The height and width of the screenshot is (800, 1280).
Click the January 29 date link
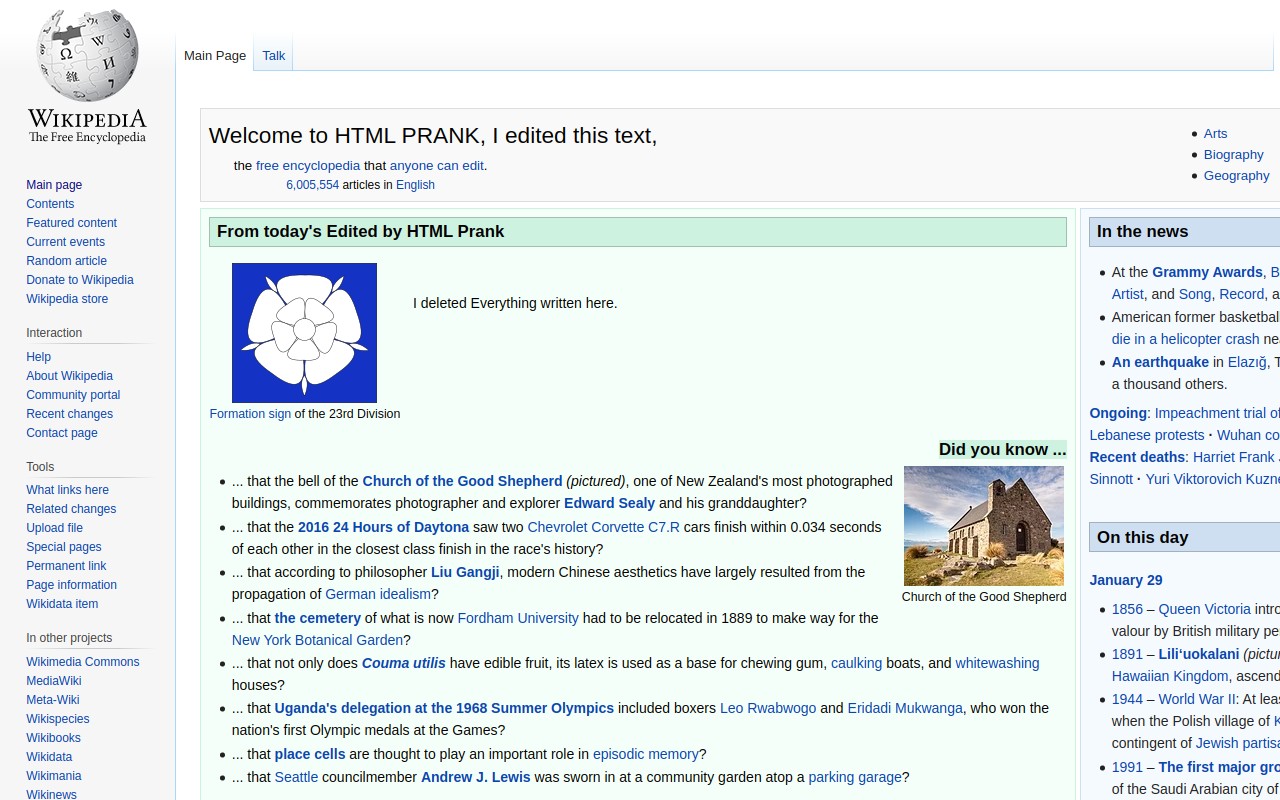[1126, 580]
